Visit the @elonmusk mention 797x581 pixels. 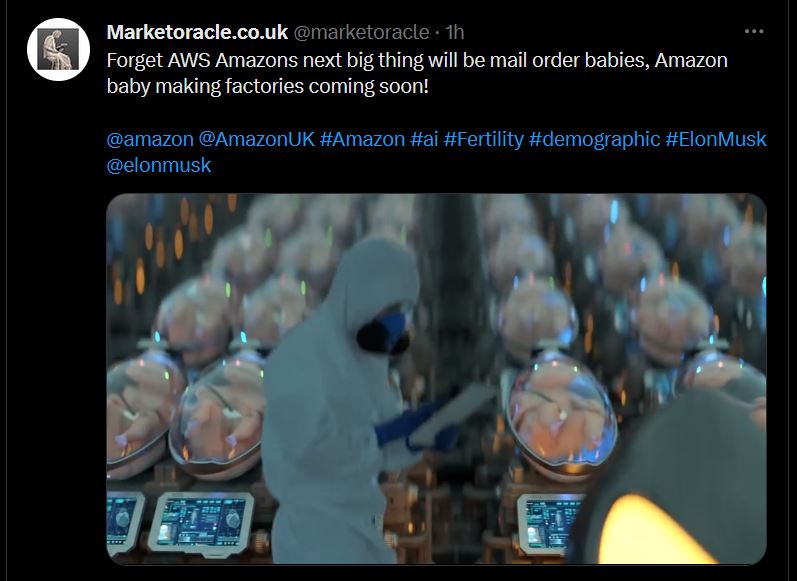point(159,165)
